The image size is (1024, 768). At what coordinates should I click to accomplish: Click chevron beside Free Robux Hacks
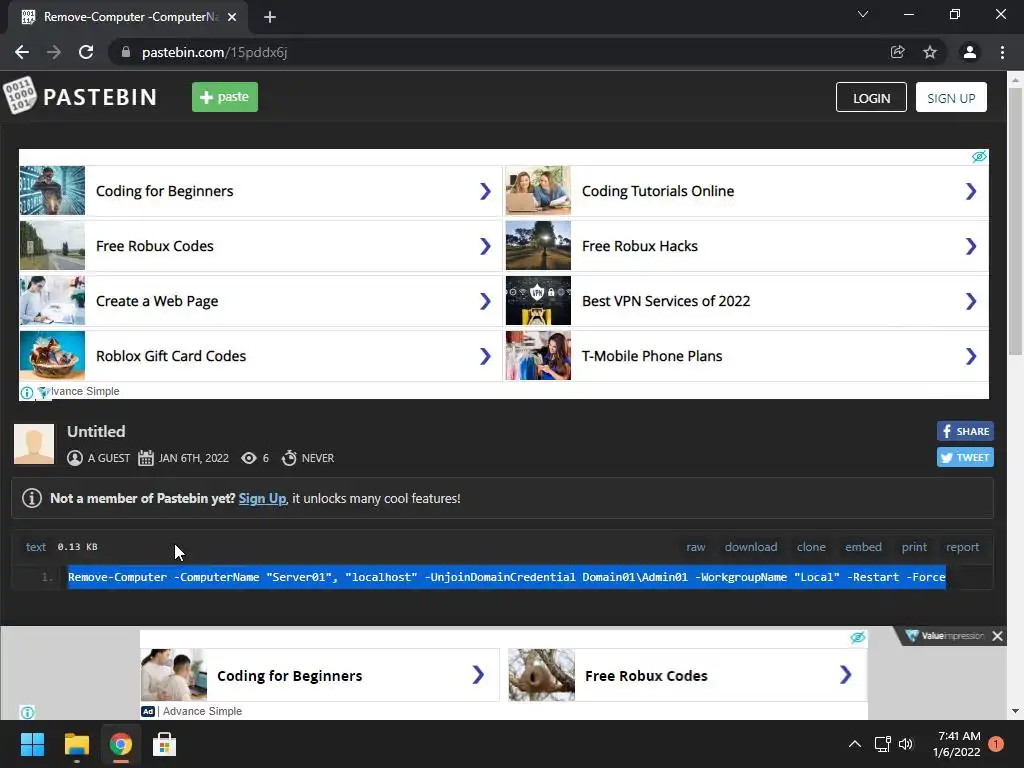click(971, 246)
